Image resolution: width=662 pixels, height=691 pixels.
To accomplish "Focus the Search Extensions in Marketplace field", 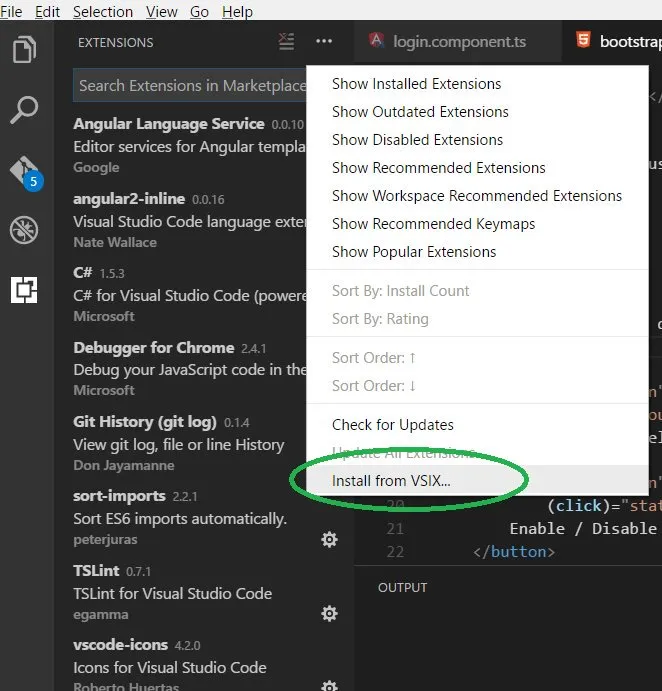I will click(x=190, y=85).
